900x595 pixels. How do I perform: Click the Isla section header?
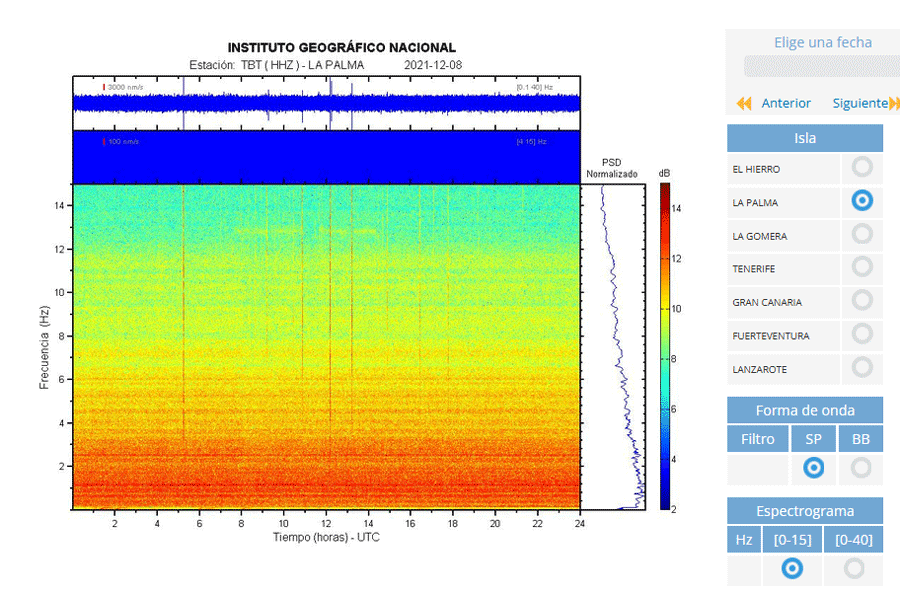805,138
